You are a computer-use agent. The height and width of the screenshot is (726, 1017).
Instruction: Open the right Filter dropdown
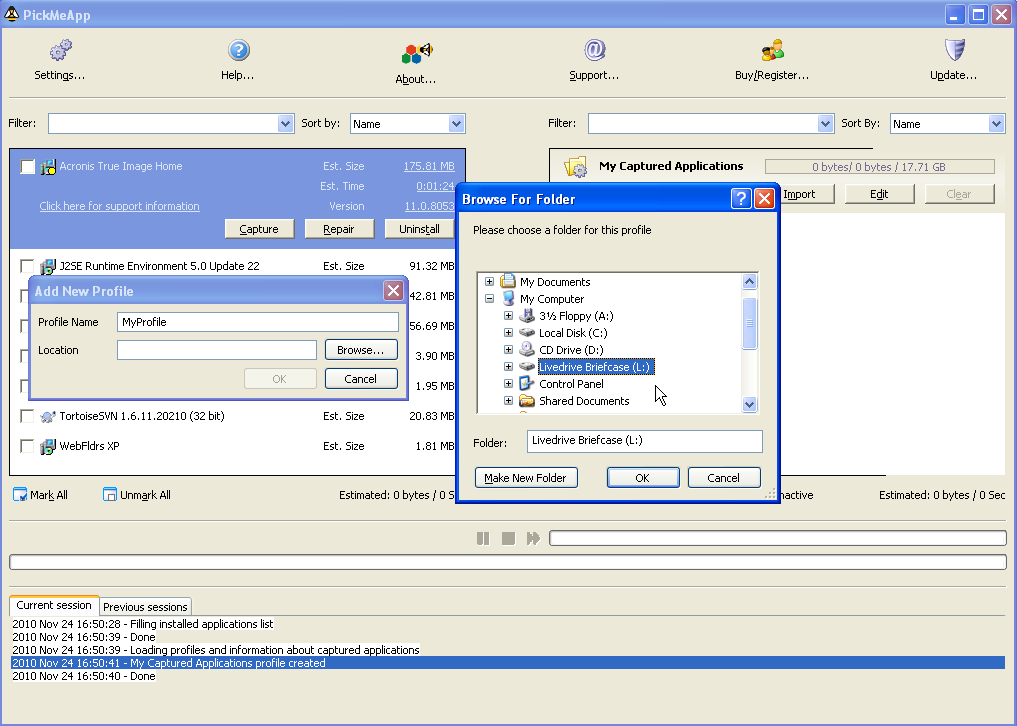pos(825,123)
